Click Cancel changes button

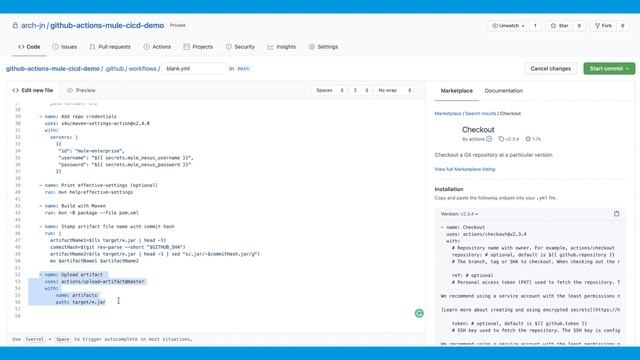pyautogui.click(x=550, y=69)
